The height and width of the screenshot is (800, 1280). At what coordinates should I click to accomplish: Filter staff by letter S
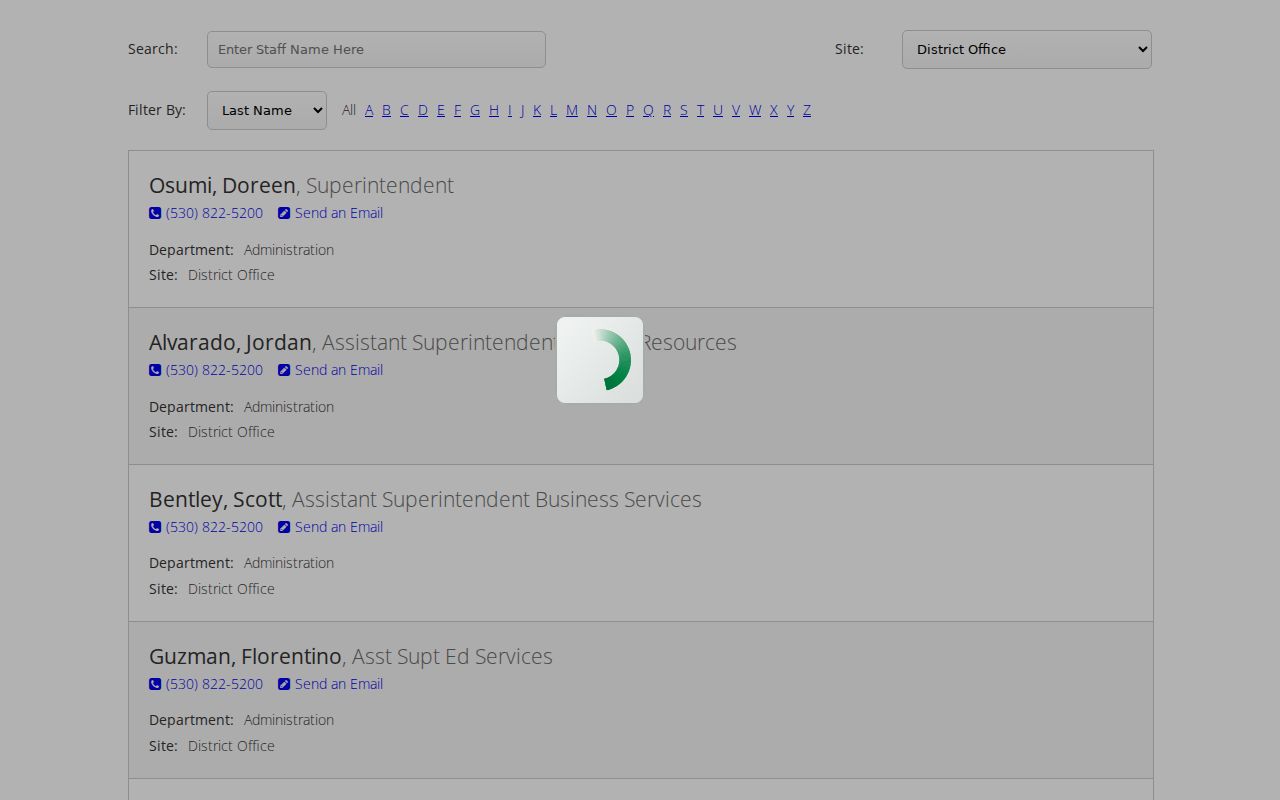point(684,110)
